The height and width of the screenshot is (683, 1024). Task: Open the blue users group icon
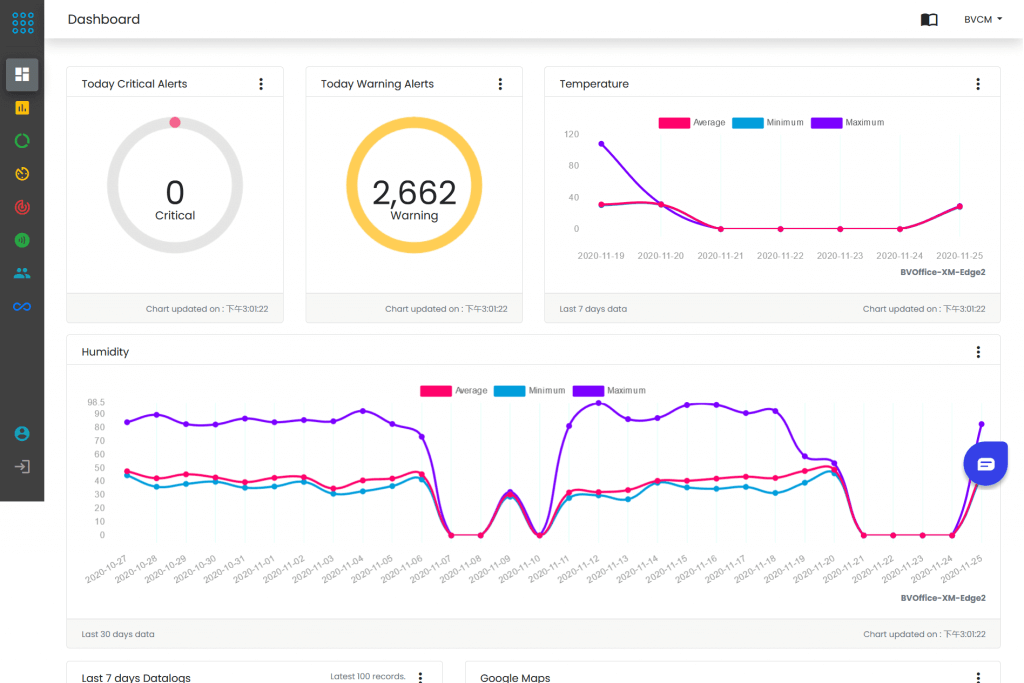pyautogui.click(x=22, y=273)
